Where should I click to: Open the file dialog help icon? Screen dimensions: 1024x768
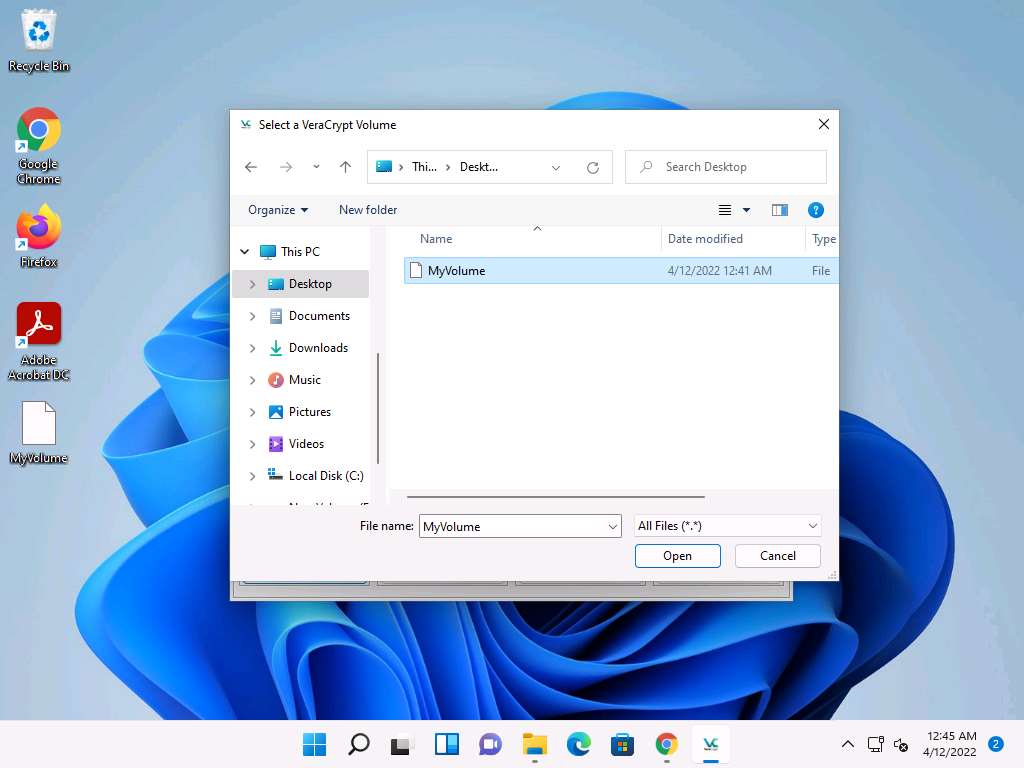tap(815, 210)
